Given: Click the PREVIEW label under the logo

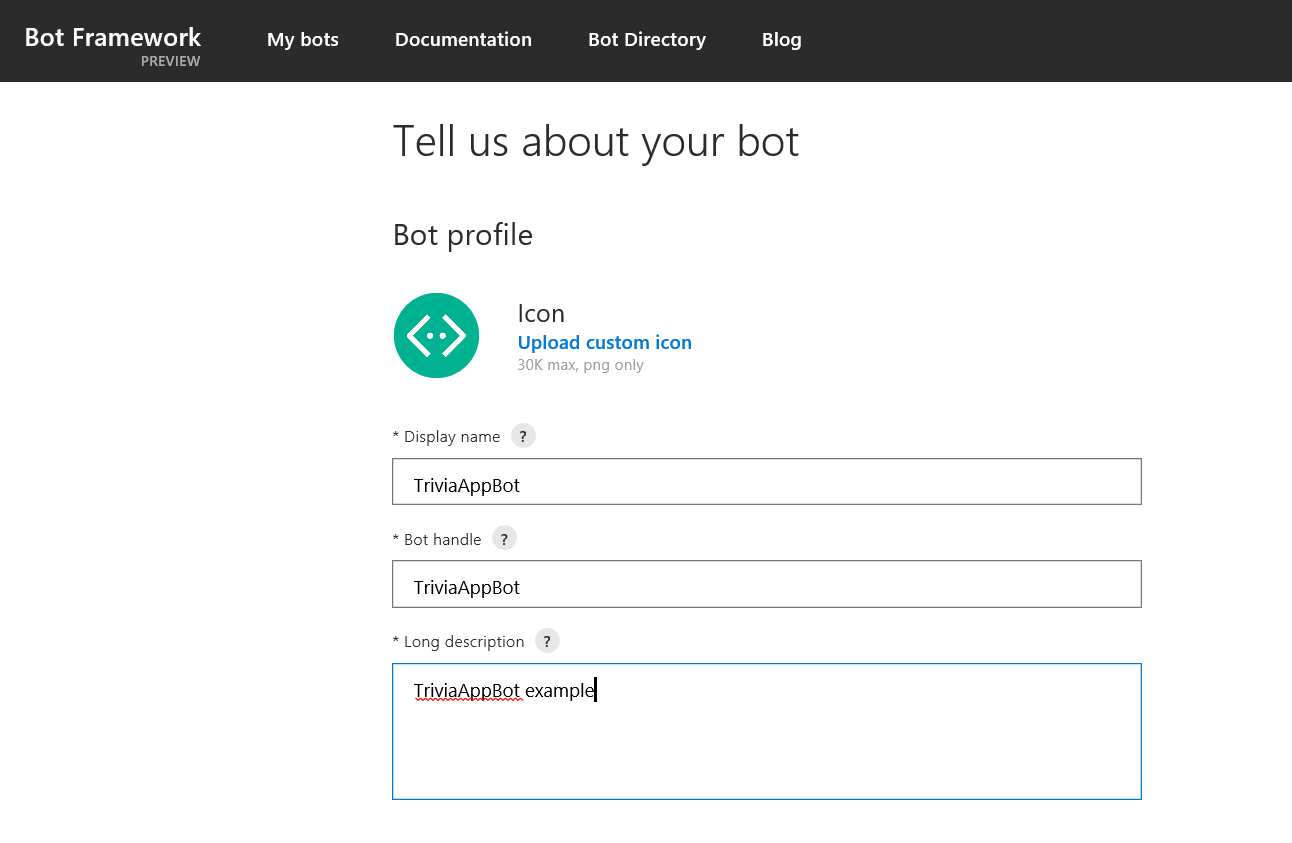Looking at the screenshot, I should [x=170, y=61].
